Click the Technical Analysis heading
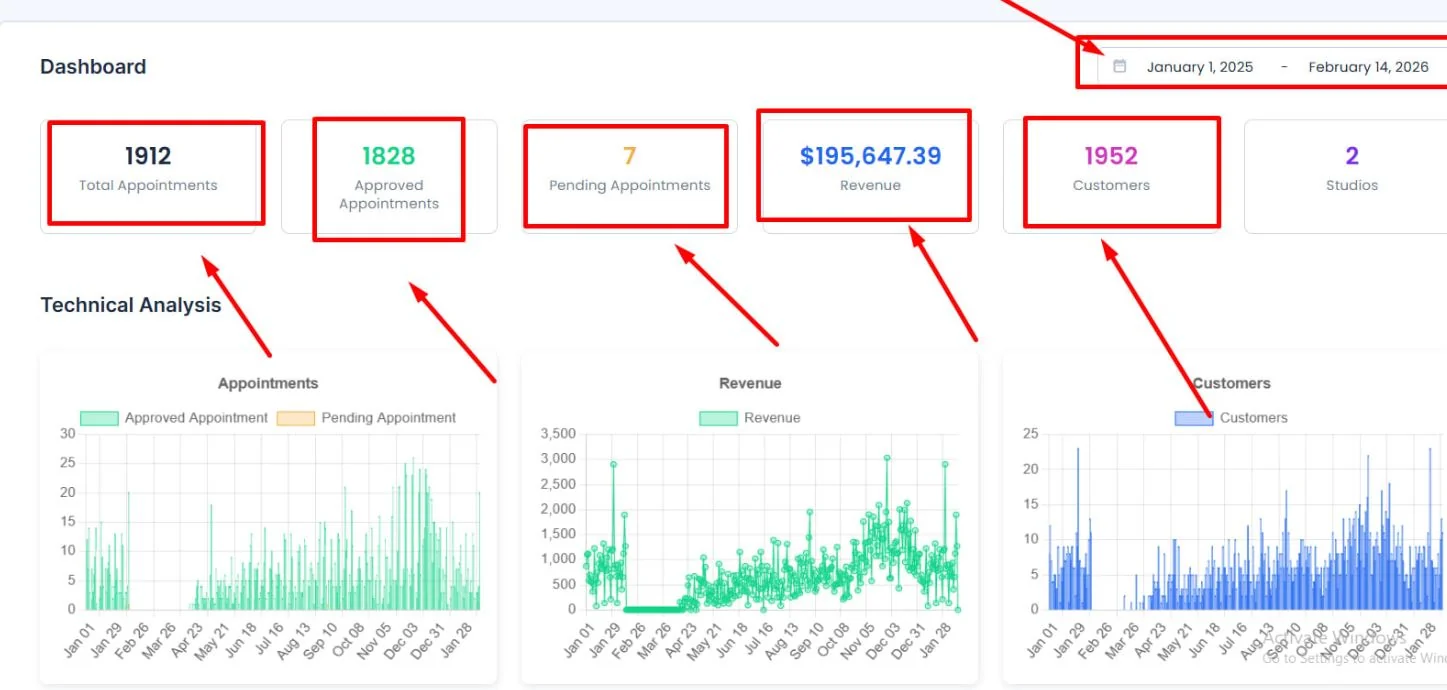1447x690 pixels. 131,305
